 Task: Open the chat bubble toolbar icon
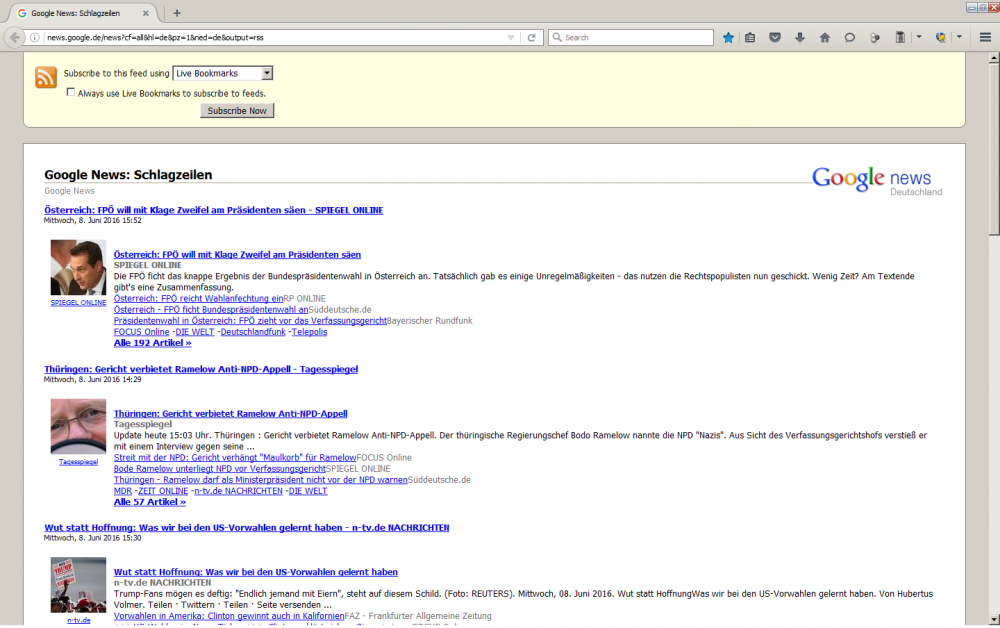[849, 38]
